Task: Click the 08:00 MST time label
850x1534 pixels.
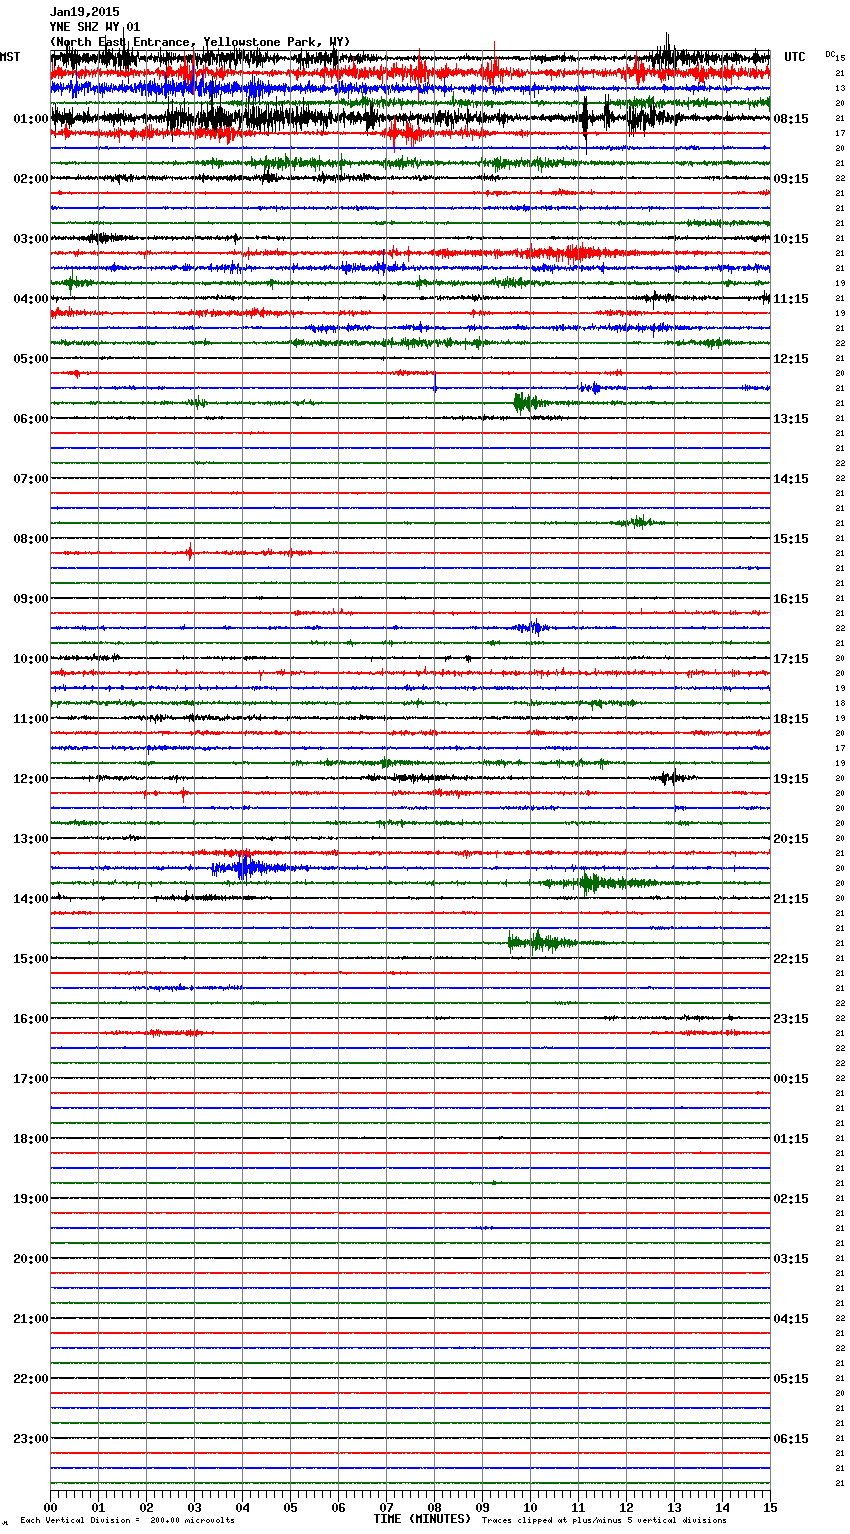Action: 31,539
